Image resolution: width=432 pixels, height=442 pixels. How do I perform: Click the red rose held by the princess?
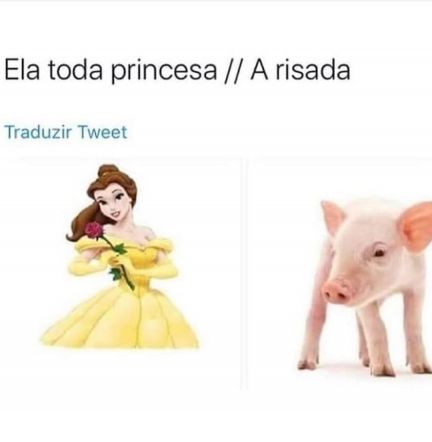click(x=94, y=230)
